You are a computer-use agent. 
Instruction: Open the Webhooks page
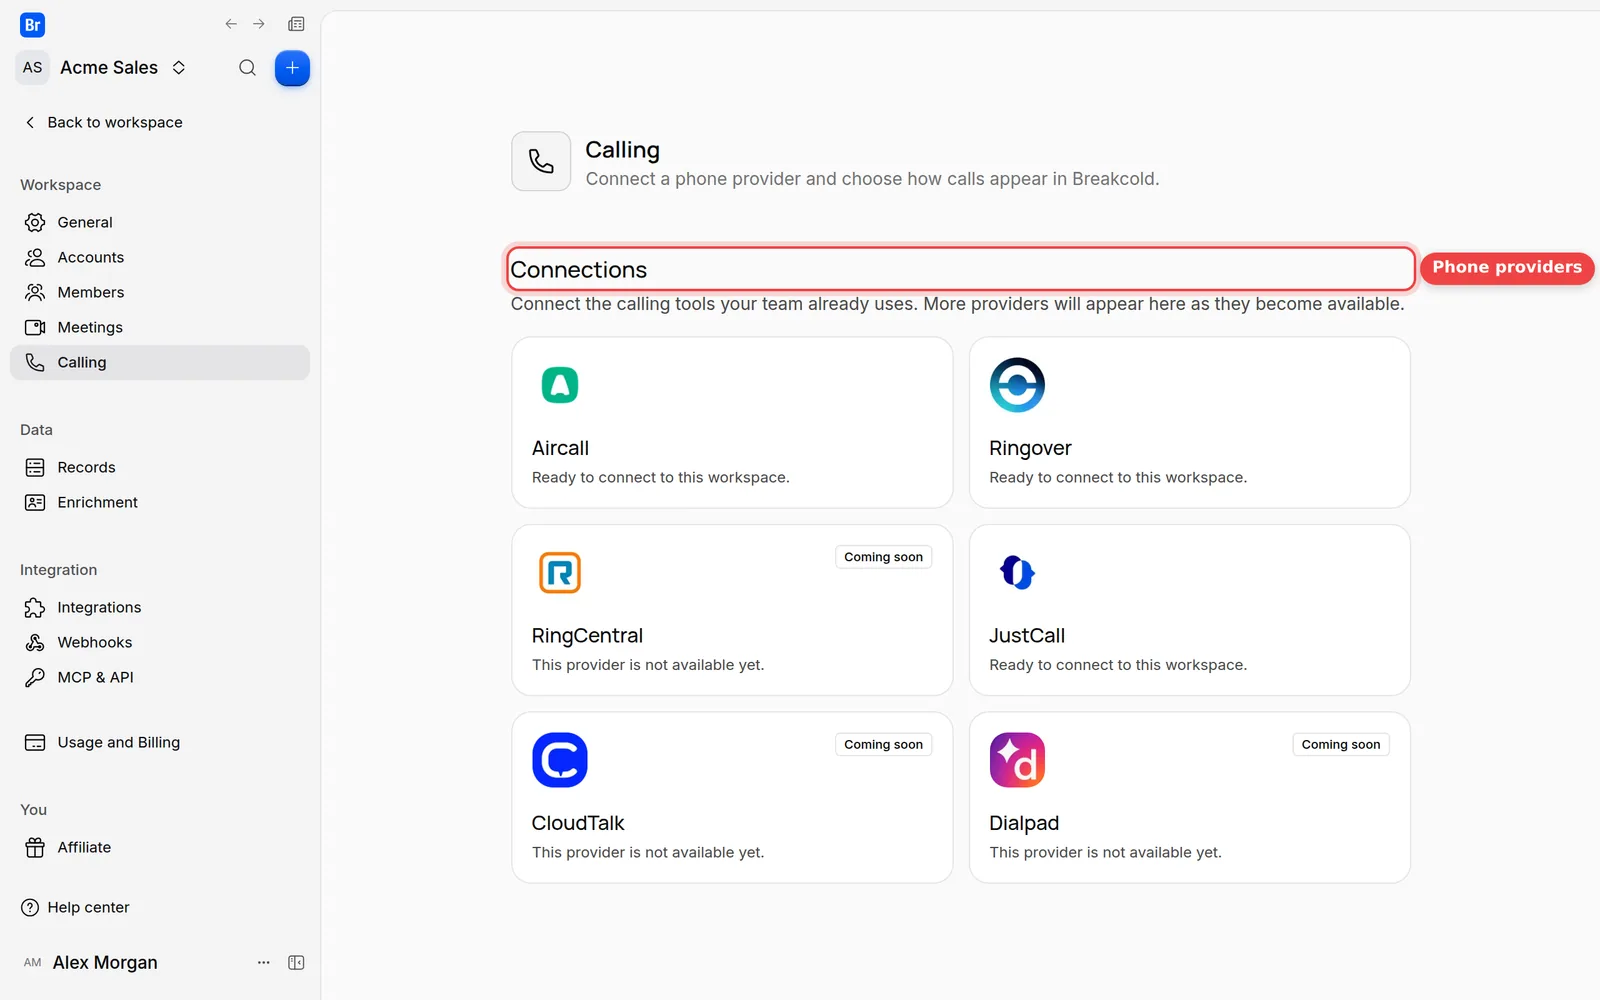coord(160,642)
